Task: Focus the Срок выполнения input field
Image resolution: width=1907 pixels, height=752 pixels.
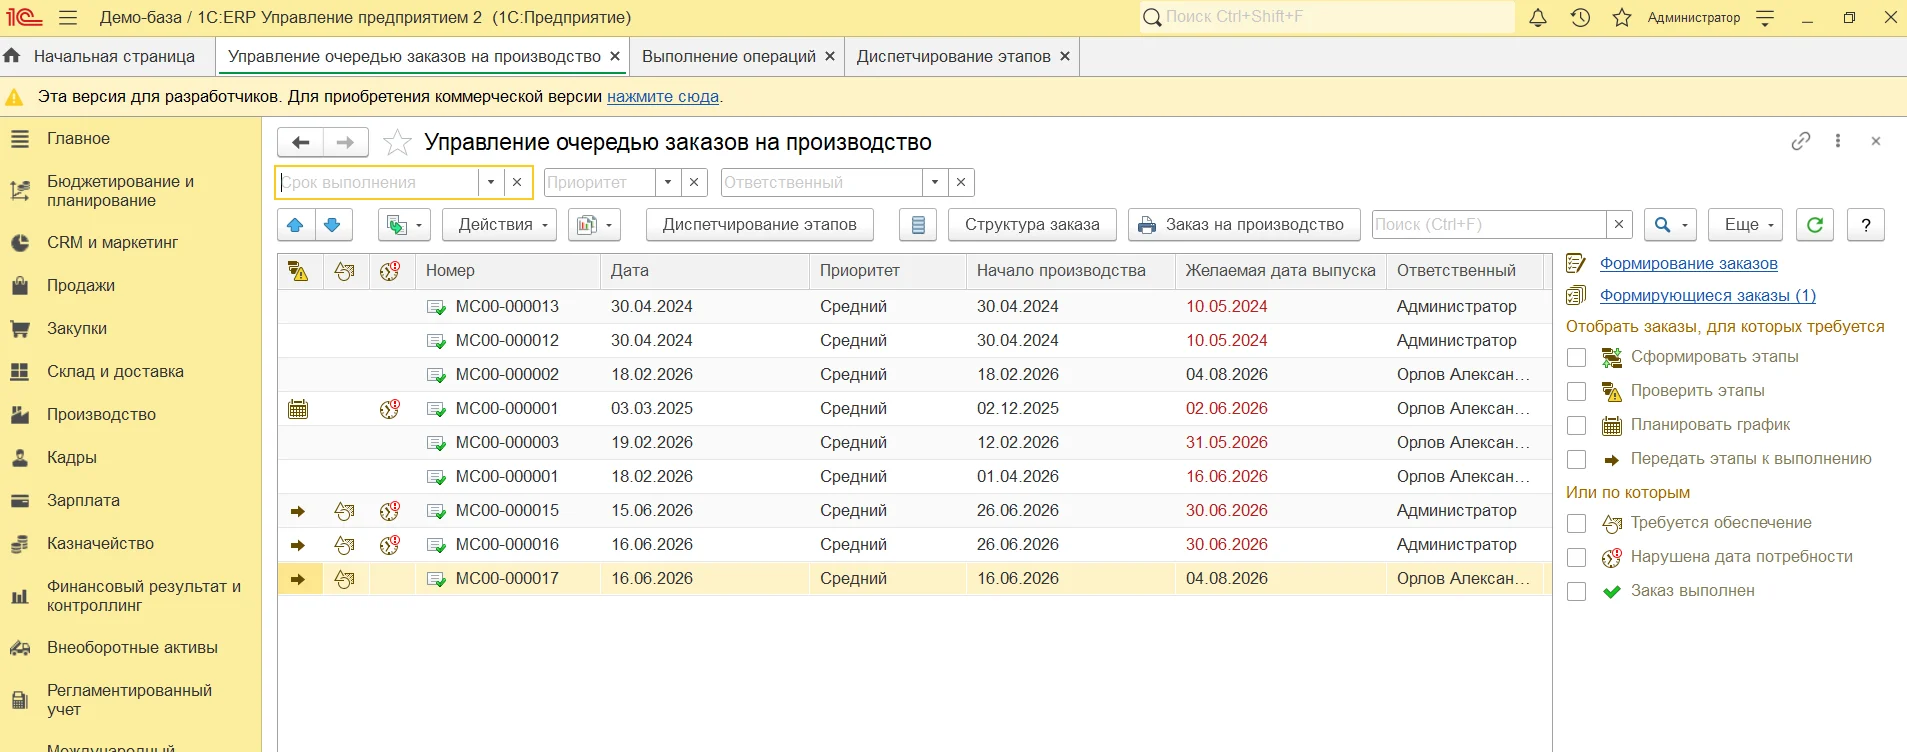Action: pyautogui.click(x=378, y=182)
